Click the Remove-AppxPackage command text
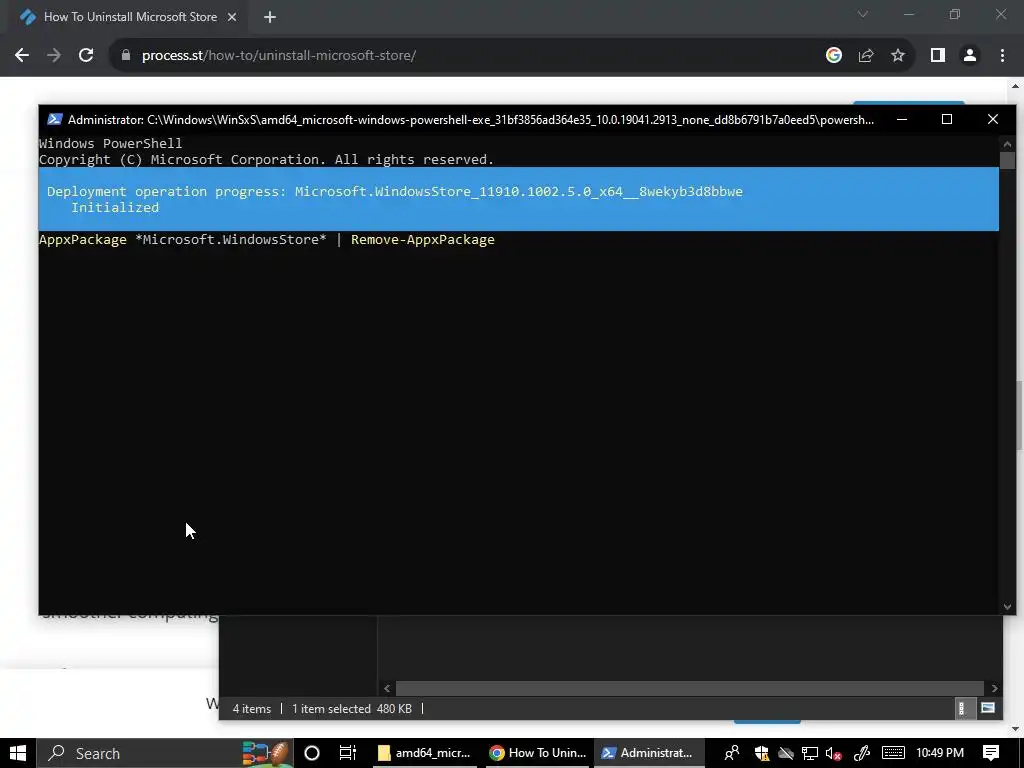 423,240
